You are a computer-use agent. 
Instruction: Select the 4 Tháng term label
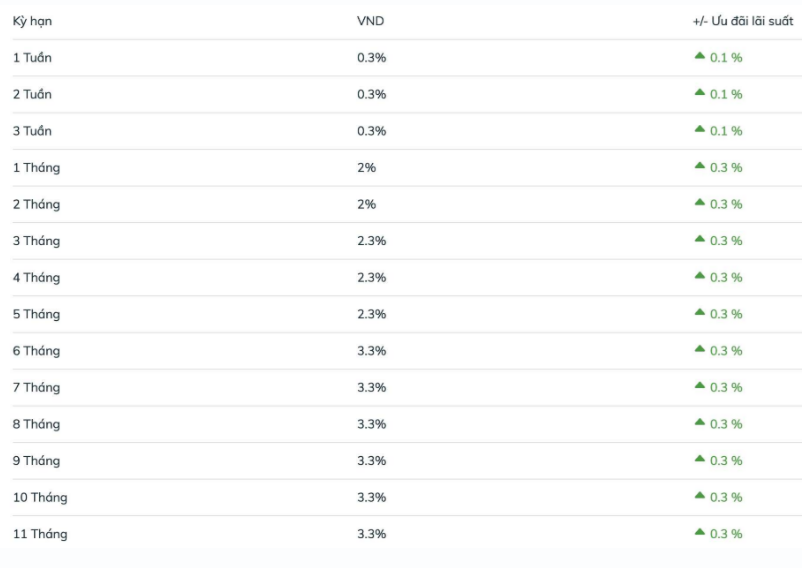pos(36,277)
